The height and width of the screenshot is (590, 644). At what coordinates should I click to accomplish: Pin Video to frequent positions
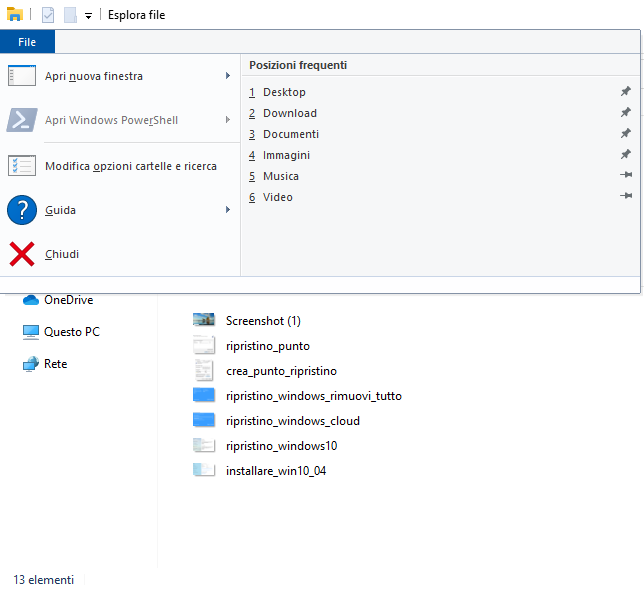626,197
